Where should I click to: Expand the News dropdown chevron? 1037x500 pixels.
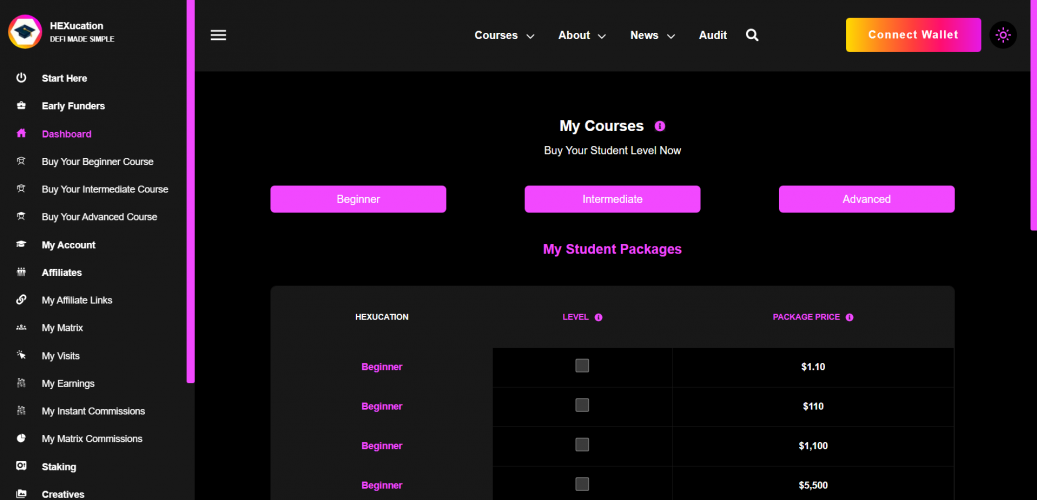pos(671,36)
